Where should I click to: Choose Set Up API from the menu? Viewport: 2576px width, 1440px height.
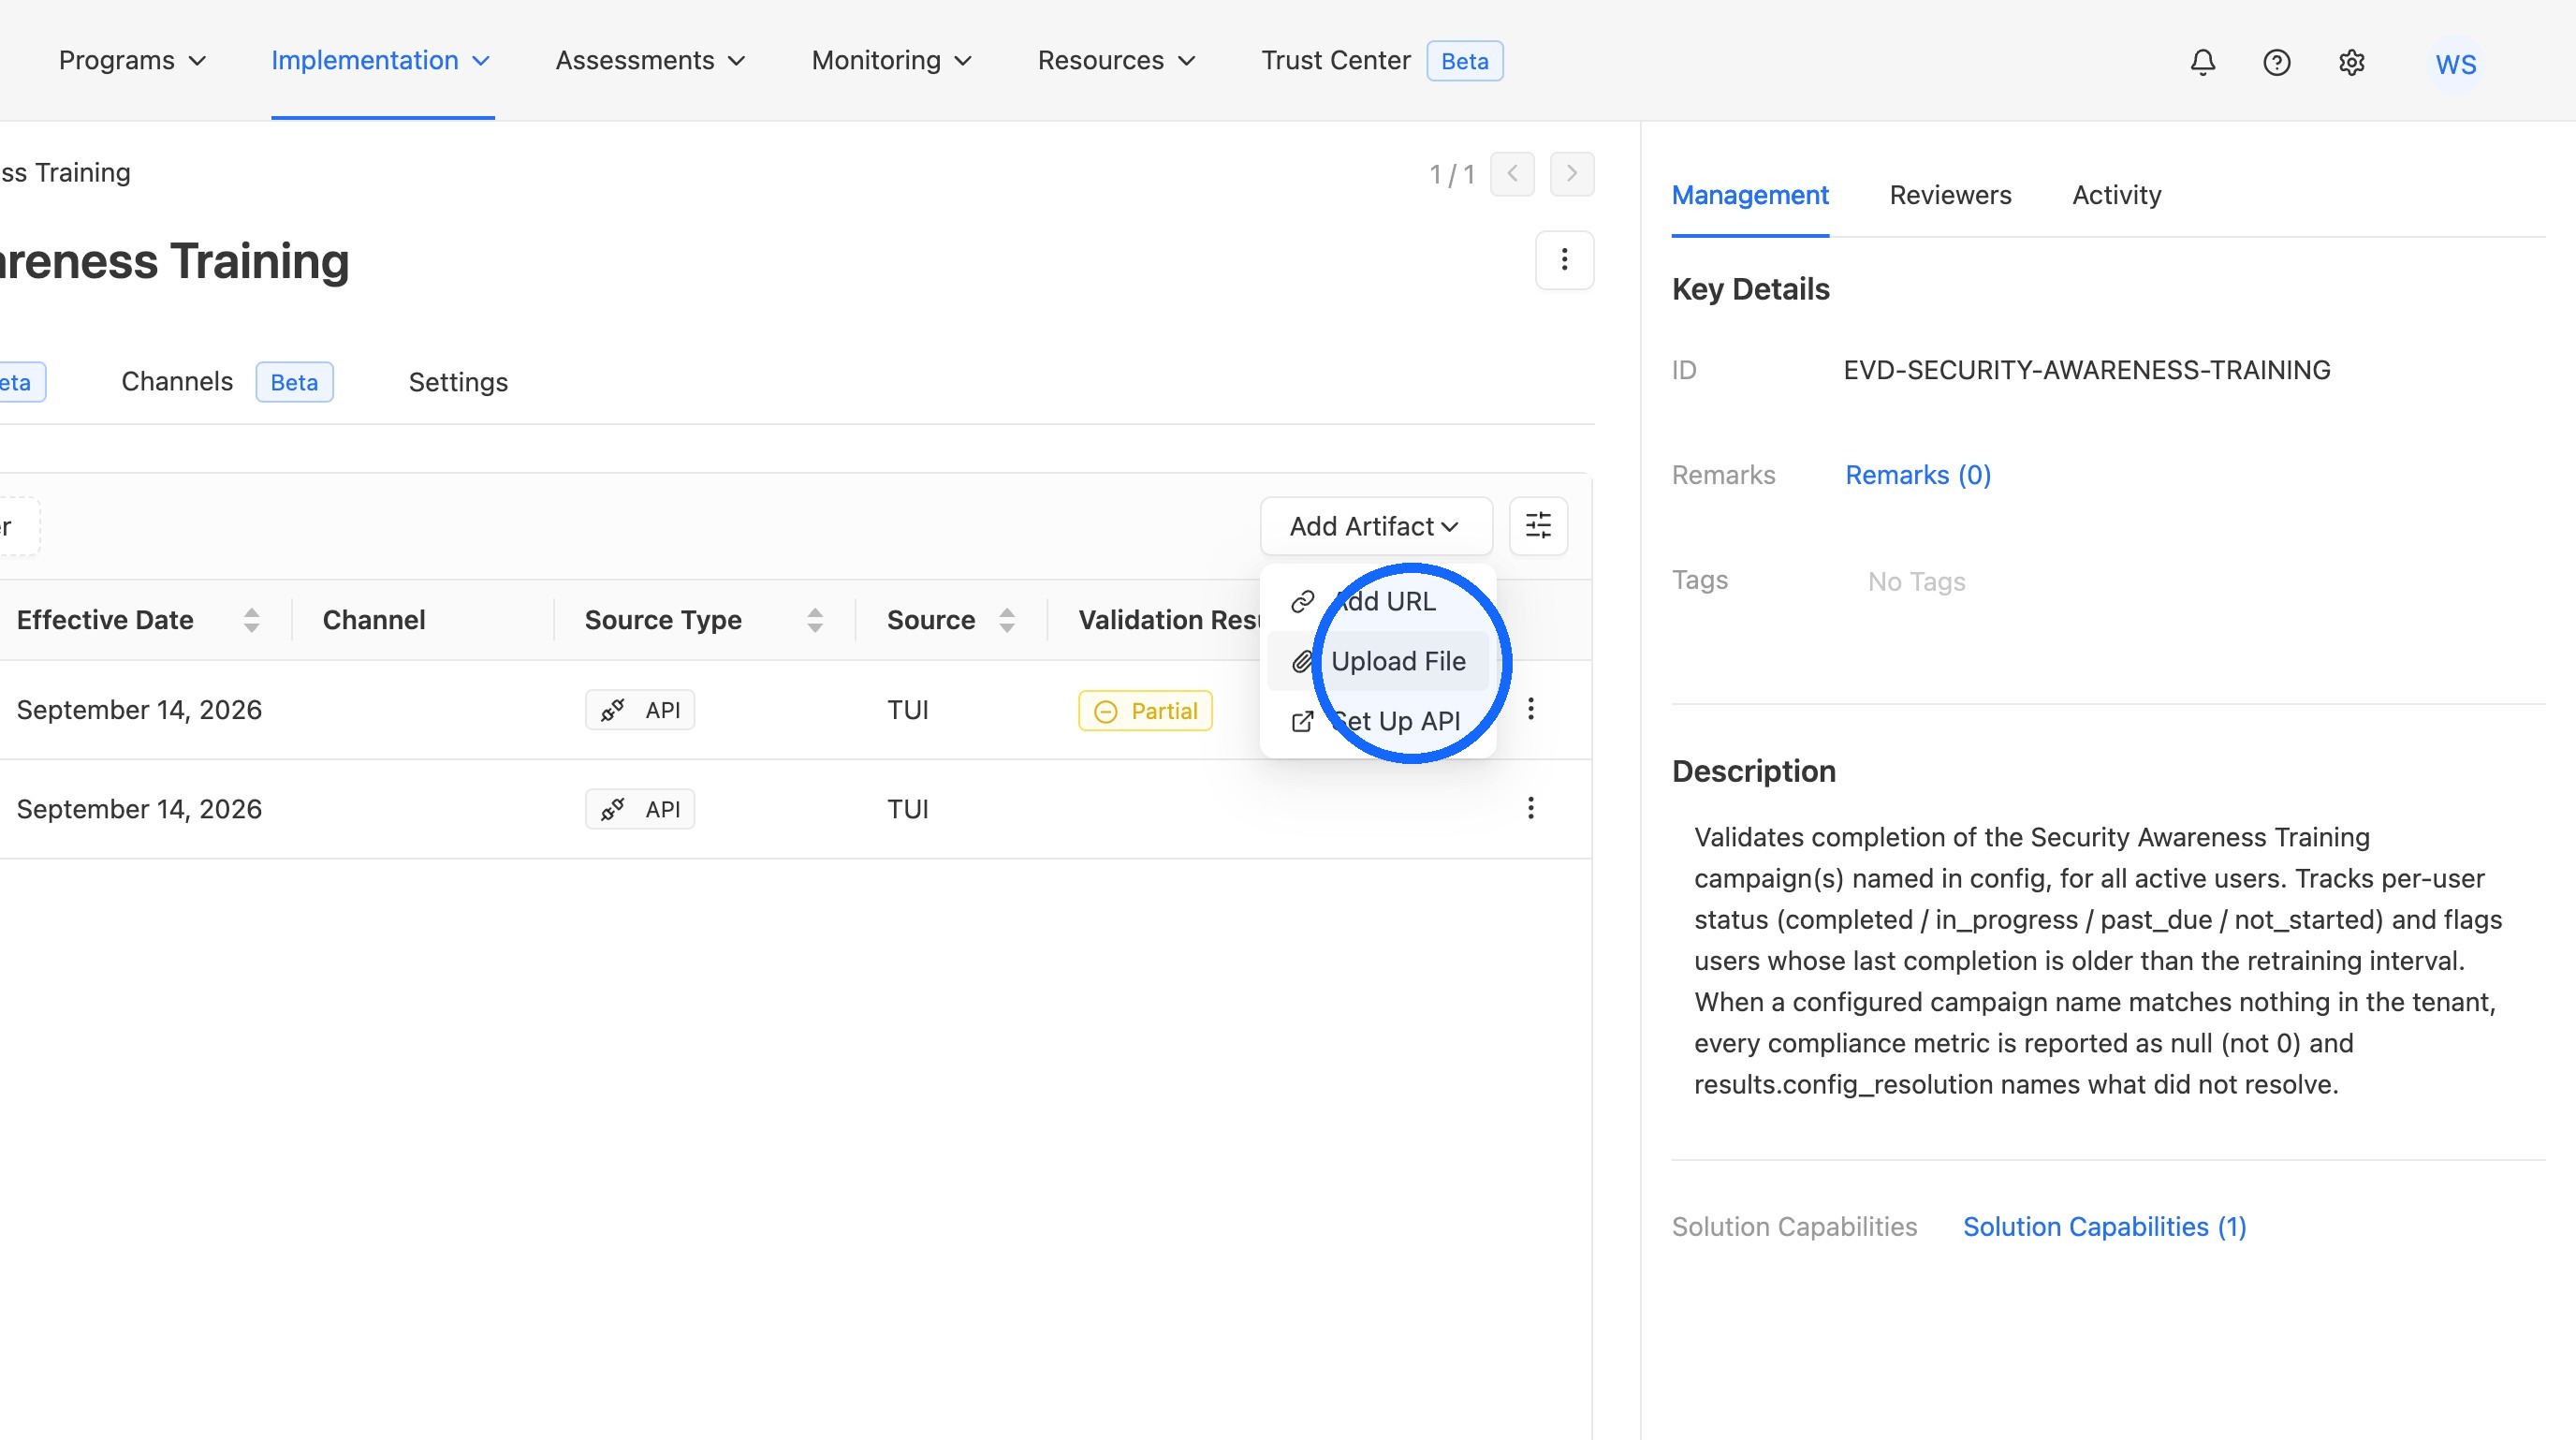1378,721
